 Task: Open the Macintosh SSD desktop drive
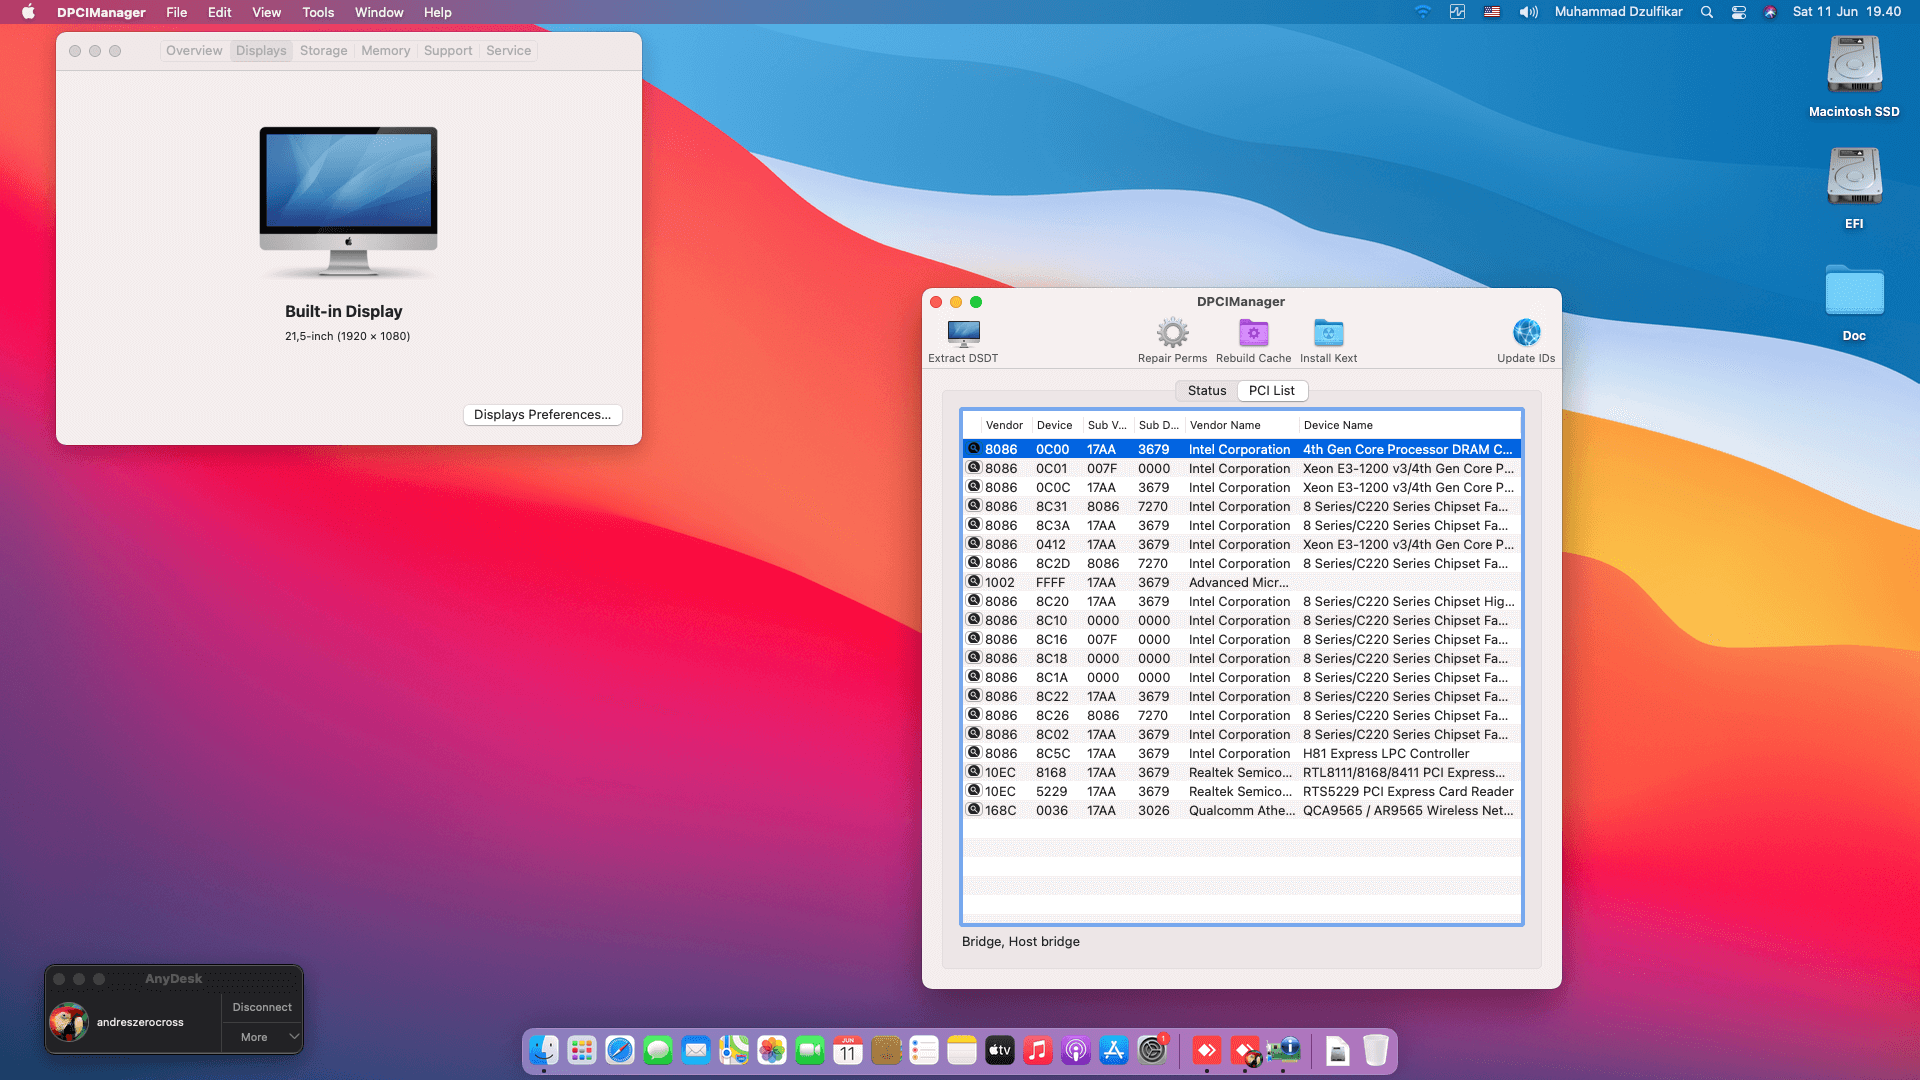tap(1854, 66)
